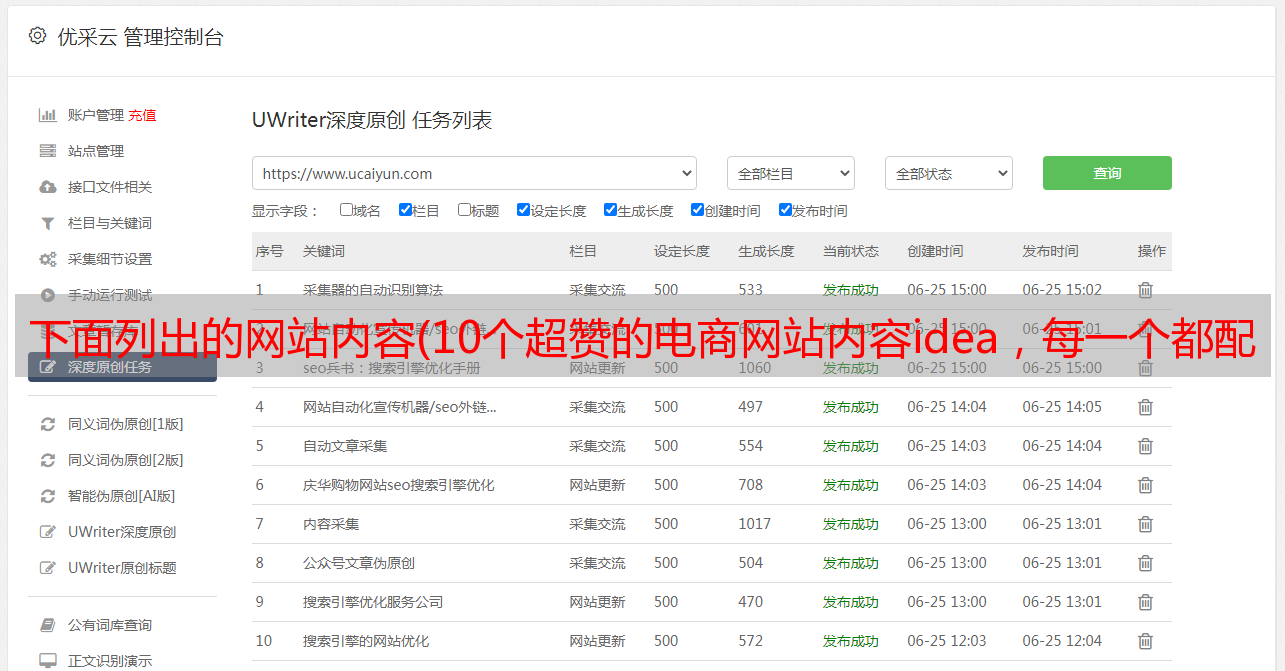Open 接口文件相关 cloud upload icon
1285x671 pixels.
click(47, 187)
